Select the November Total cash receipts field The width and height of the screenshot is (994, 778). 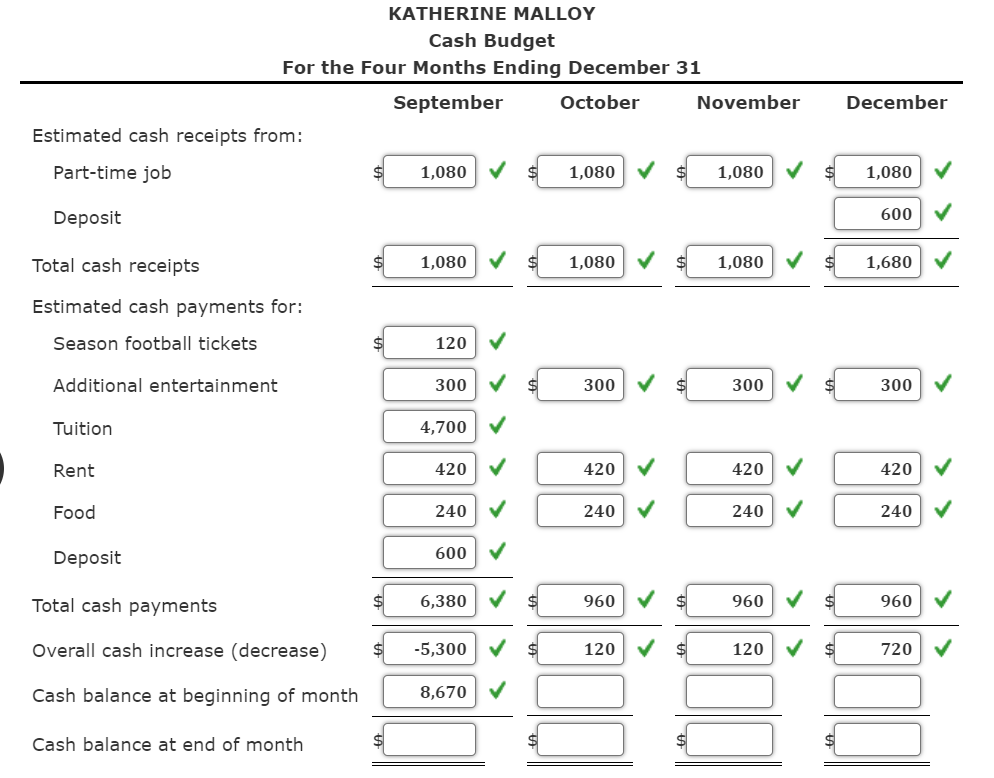[x=729, y=261]
